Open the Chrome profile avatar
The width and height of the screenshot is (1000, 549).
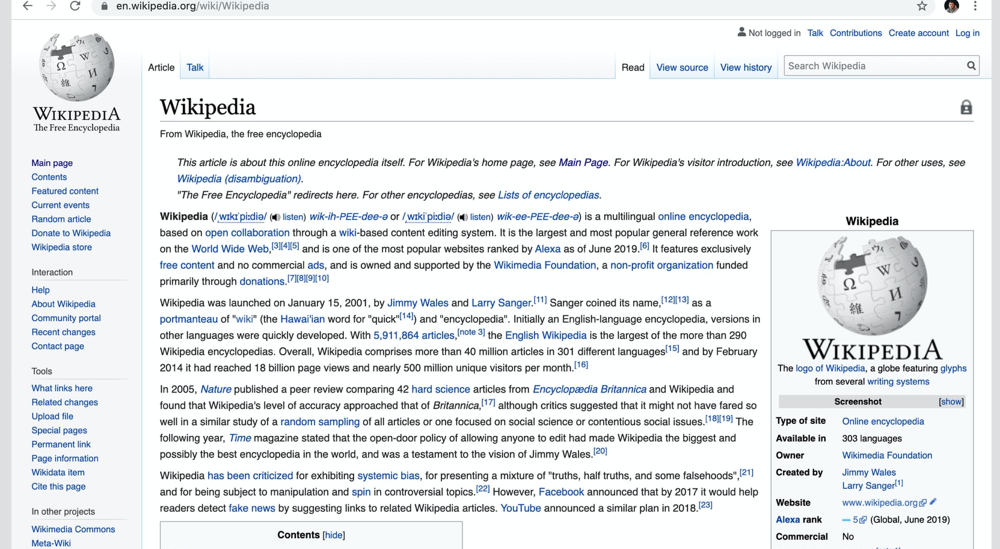(x=951, y=6)
